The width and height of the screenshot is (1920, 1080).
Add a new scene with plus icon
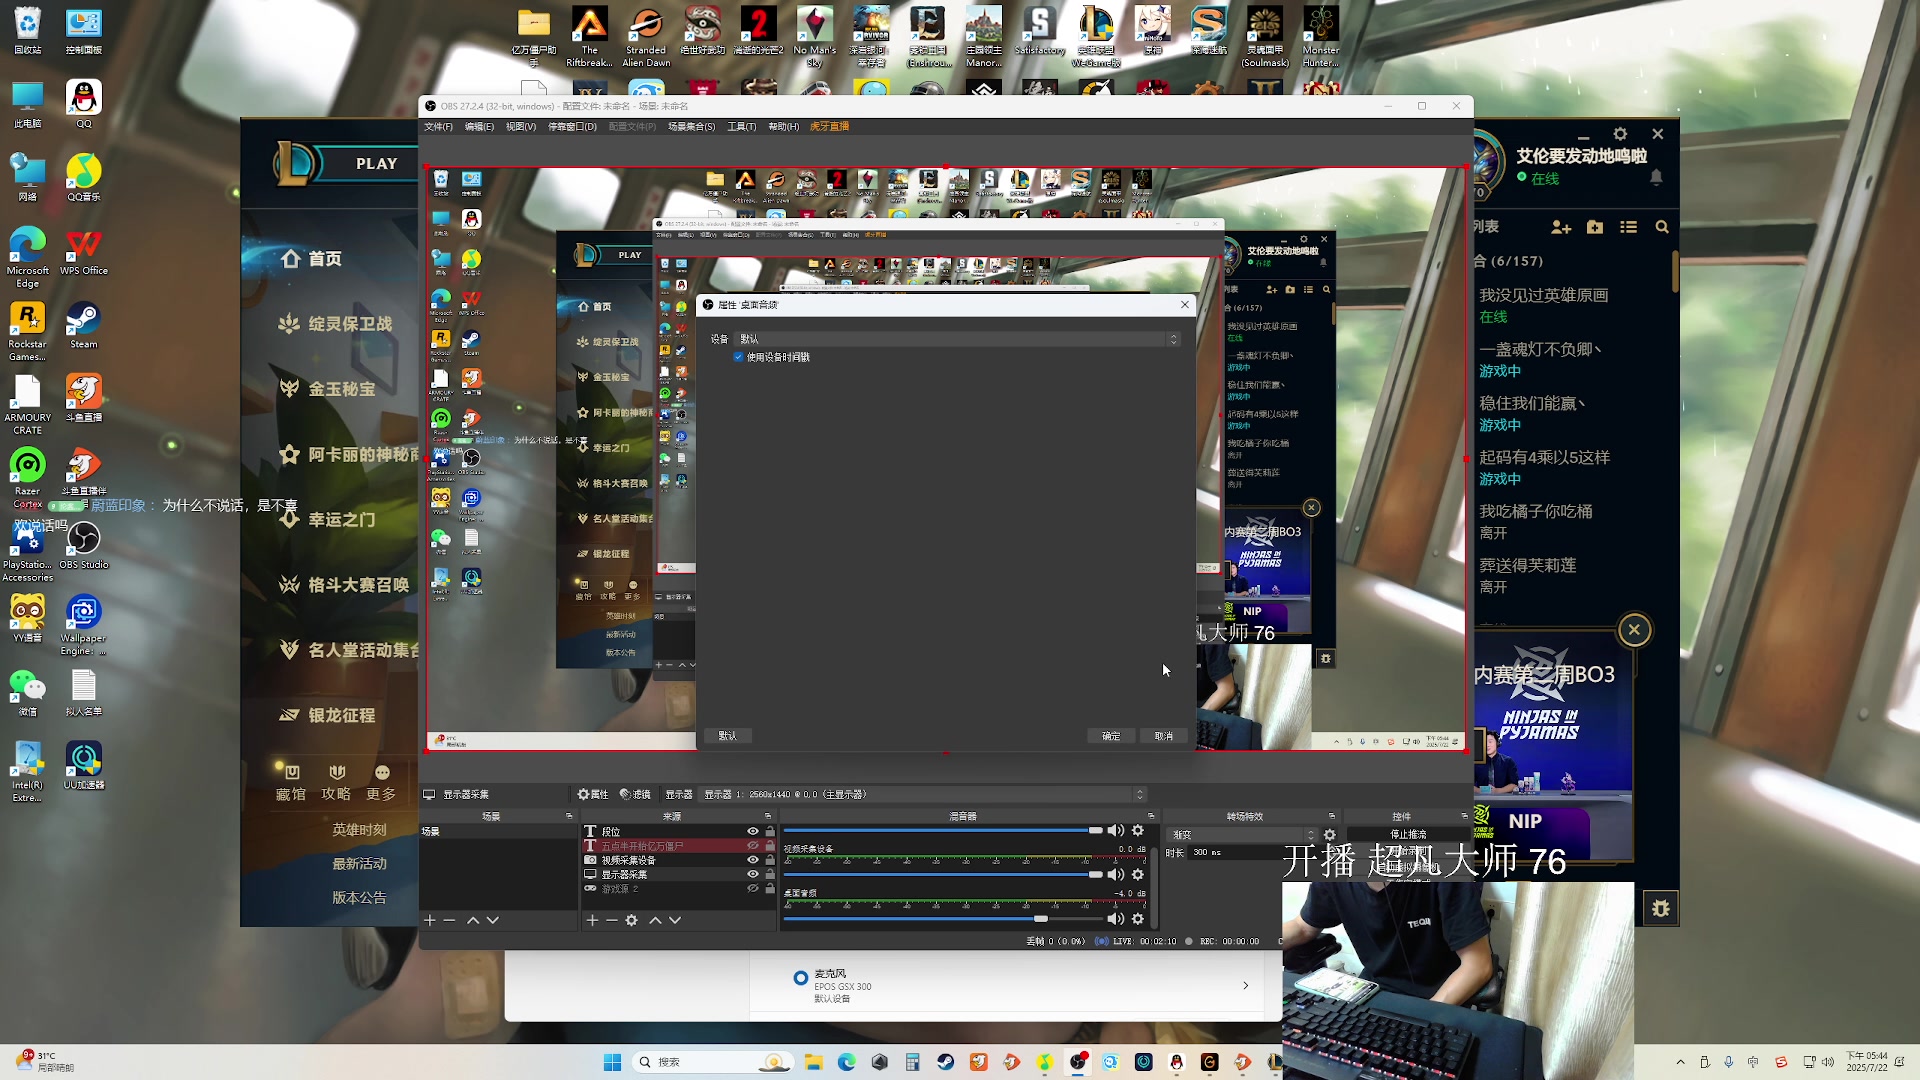(430, 920)
